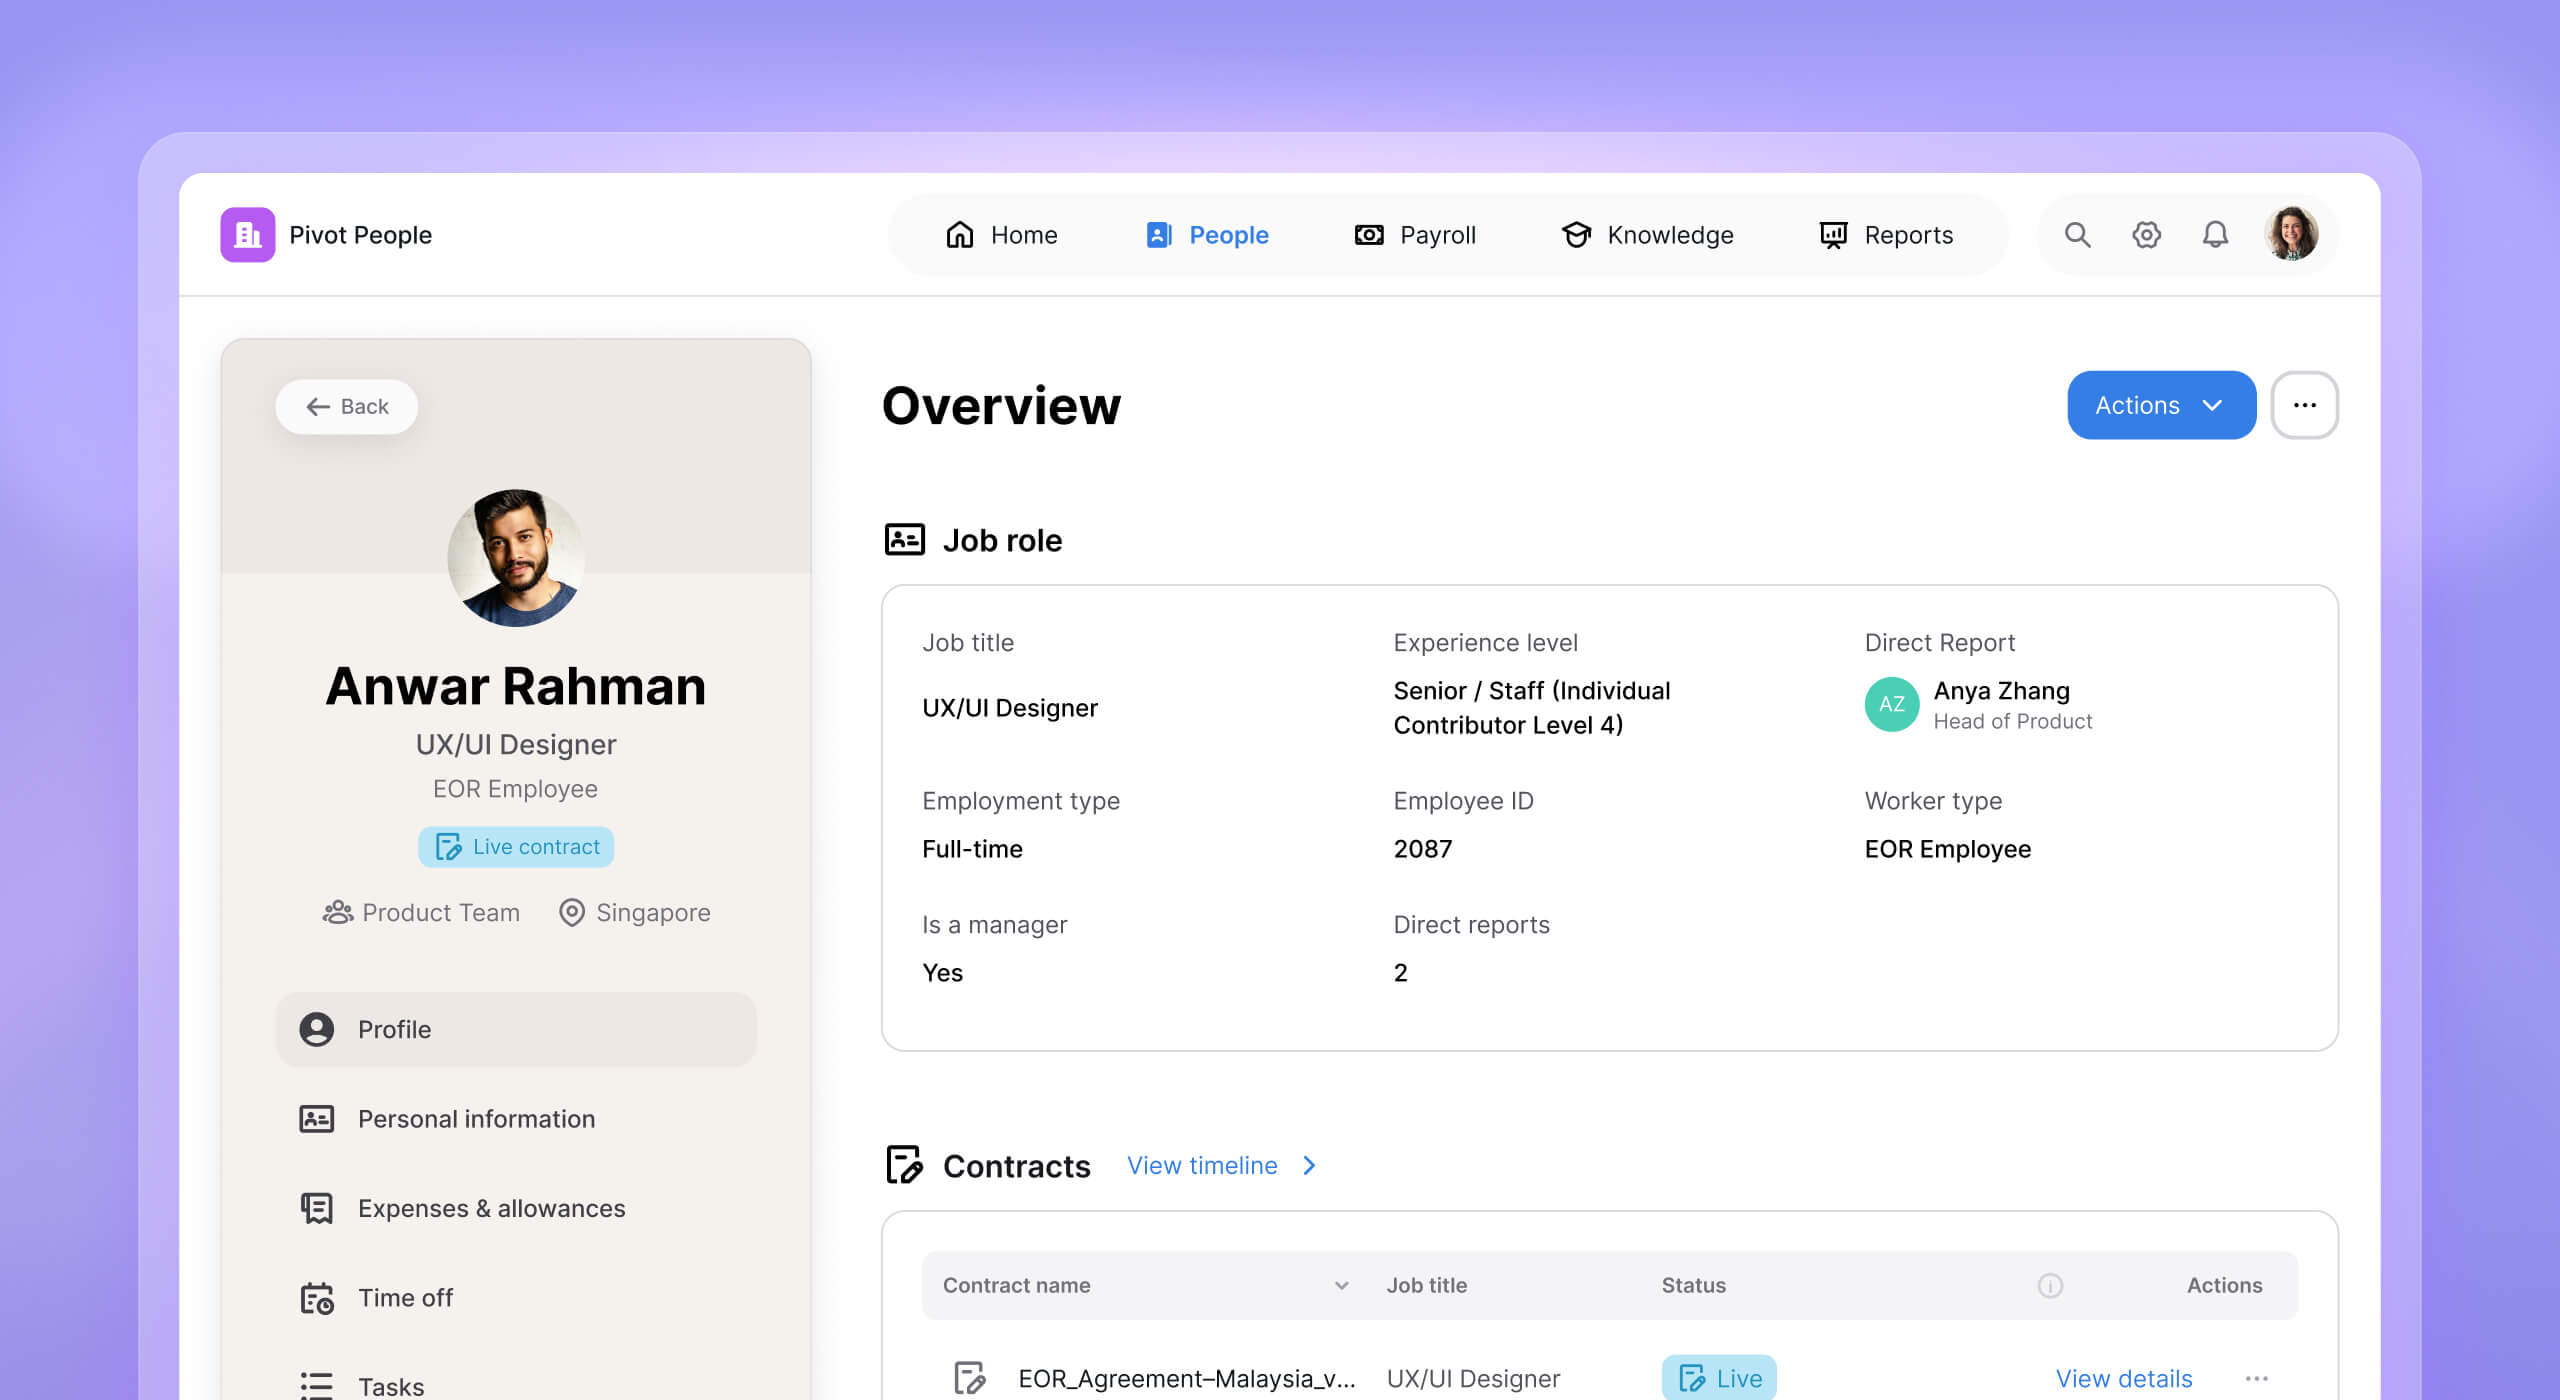The height and width of the screenshot is (1400, 2560).
Task: Expand the blue Actions dropdown
Action: click(x=2160, y=405)
